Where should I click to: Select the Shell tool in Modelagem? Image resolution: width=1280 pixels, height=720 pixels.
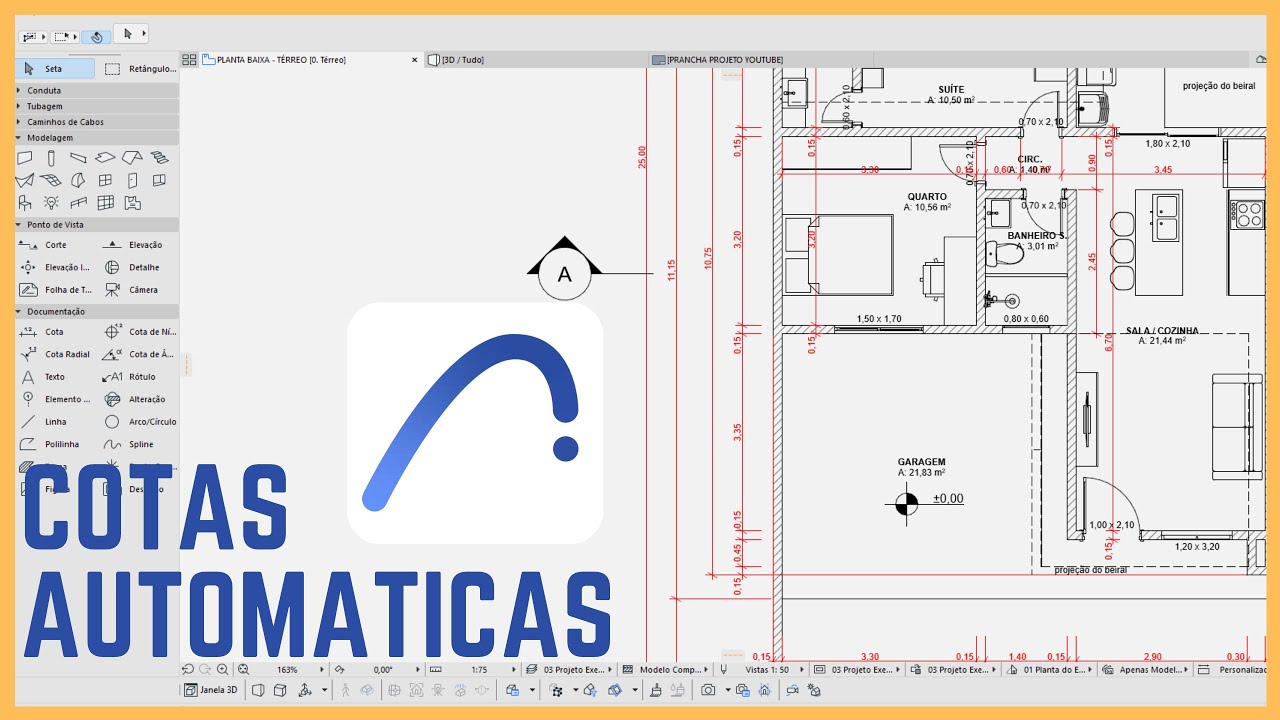(x=25, y=180)
